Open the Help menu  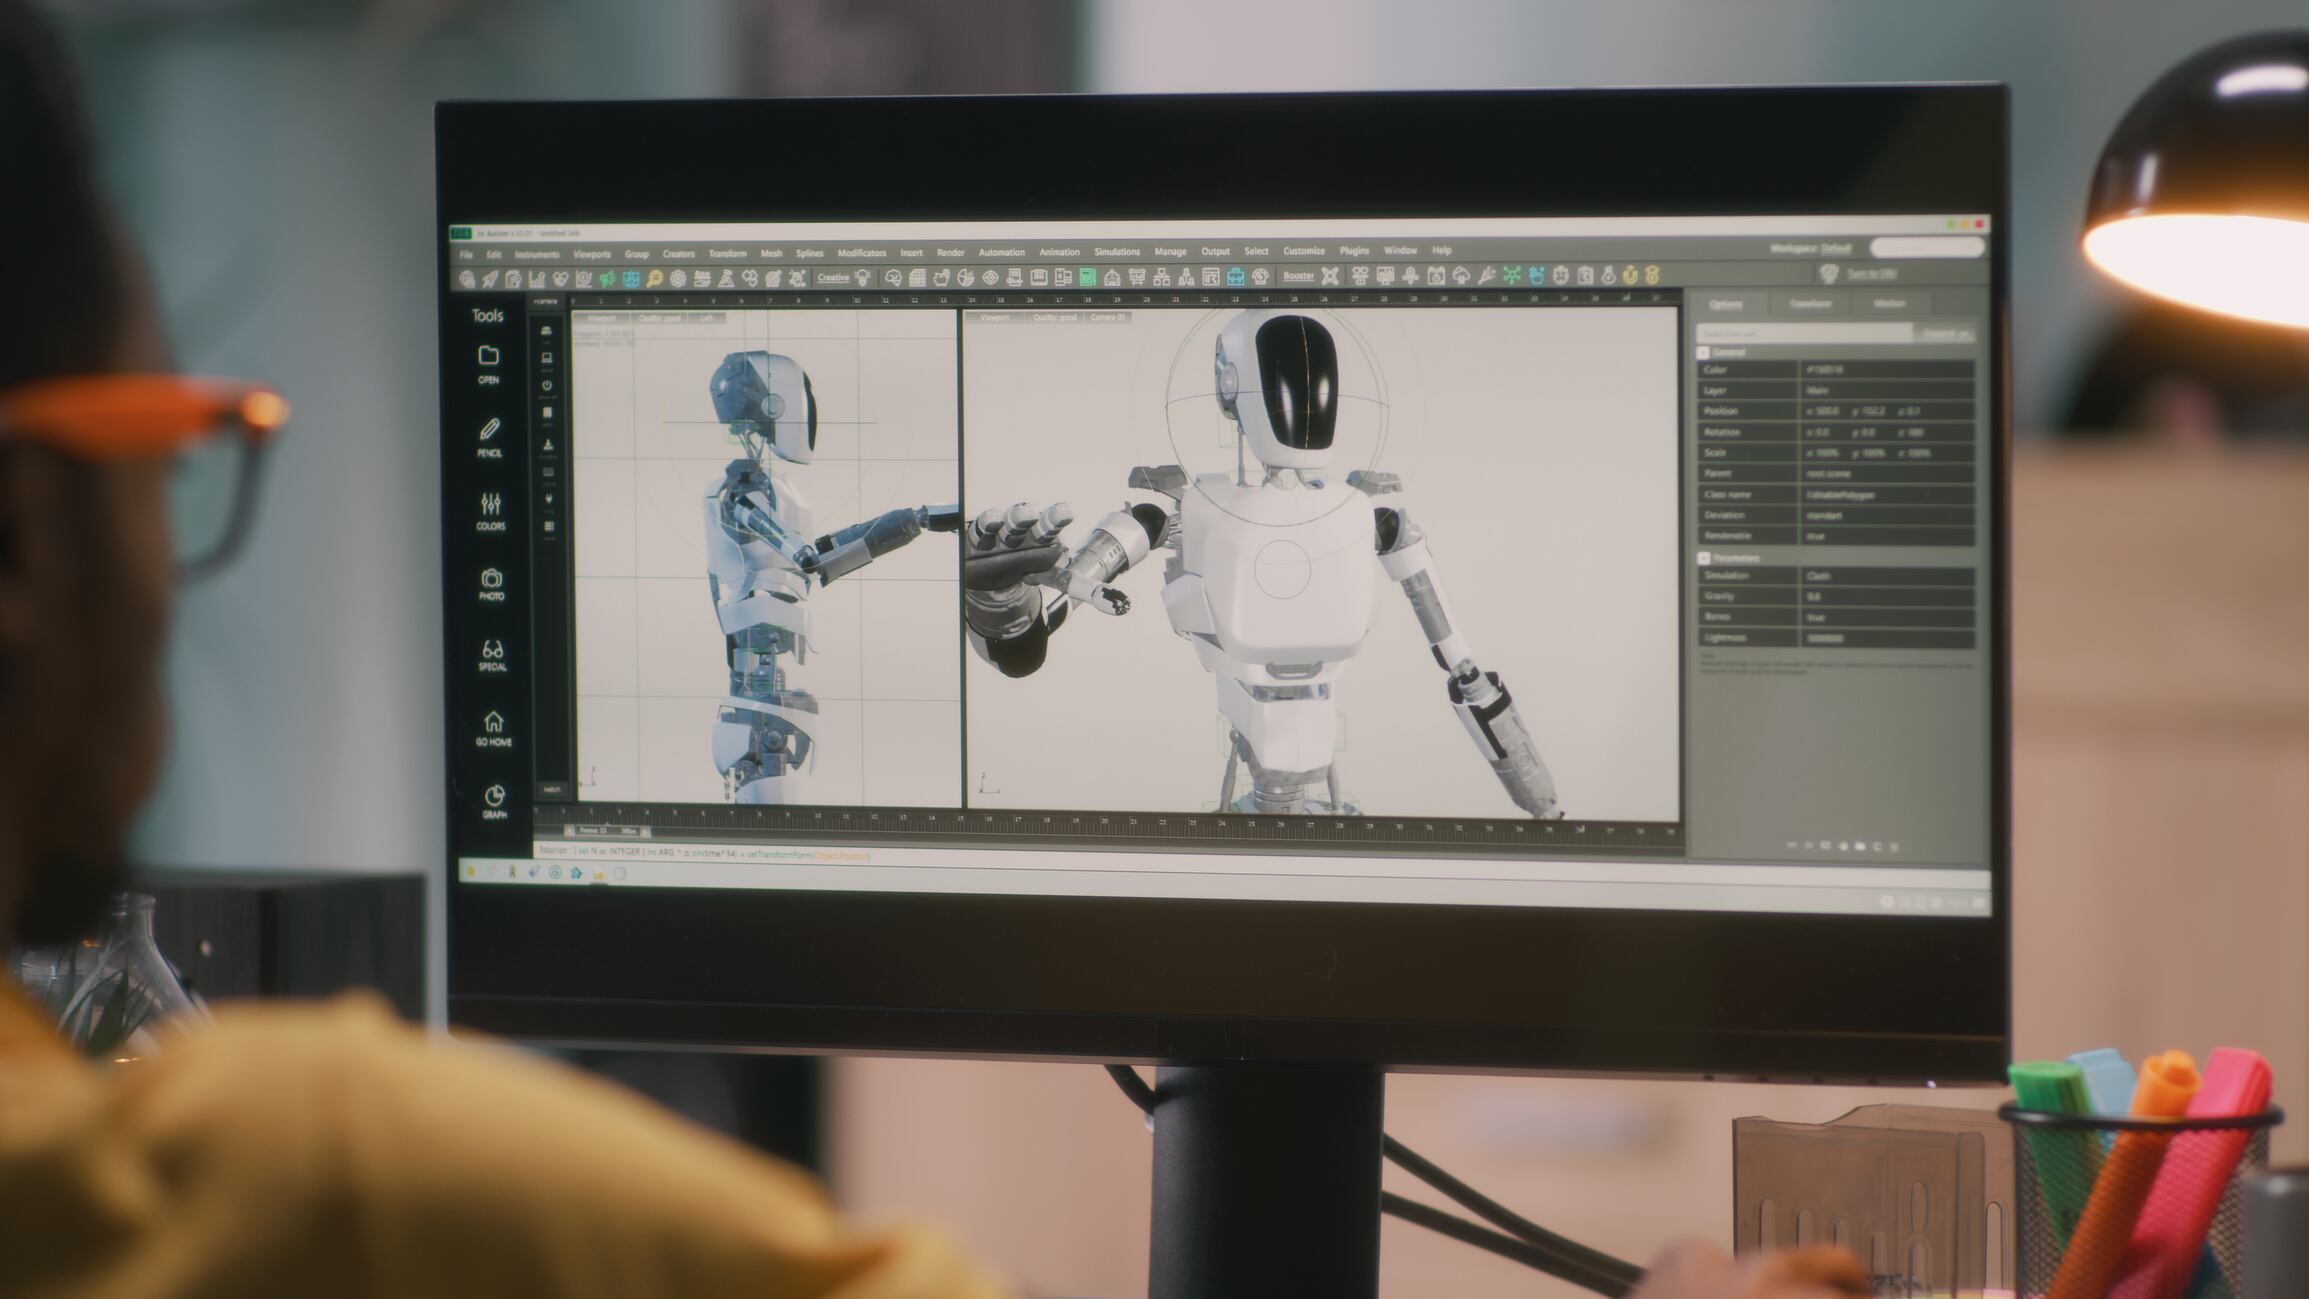[x=1441, y=251]
